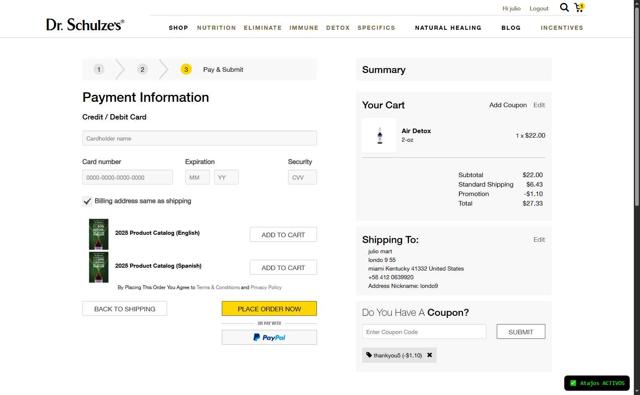Open the SHOP menu
Screen dimensions: 640x395
178,28
